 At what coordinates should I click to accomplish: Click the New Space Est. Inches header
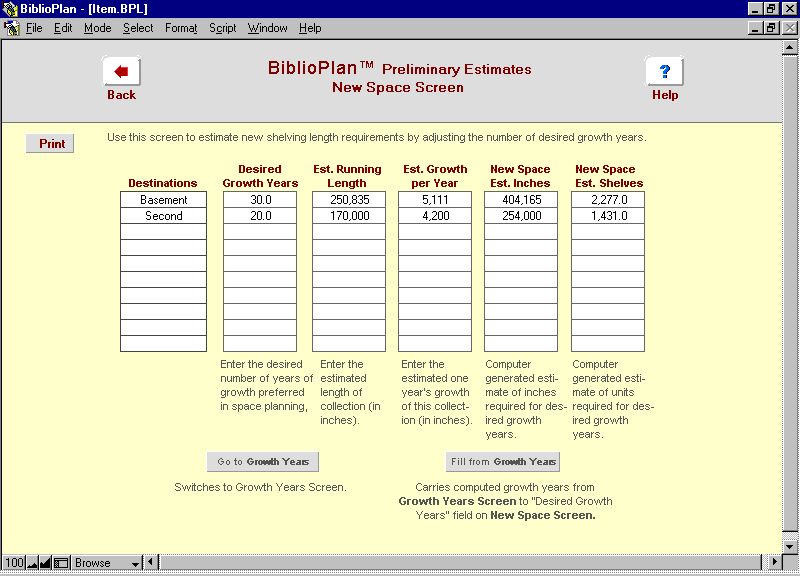point(520,176)
